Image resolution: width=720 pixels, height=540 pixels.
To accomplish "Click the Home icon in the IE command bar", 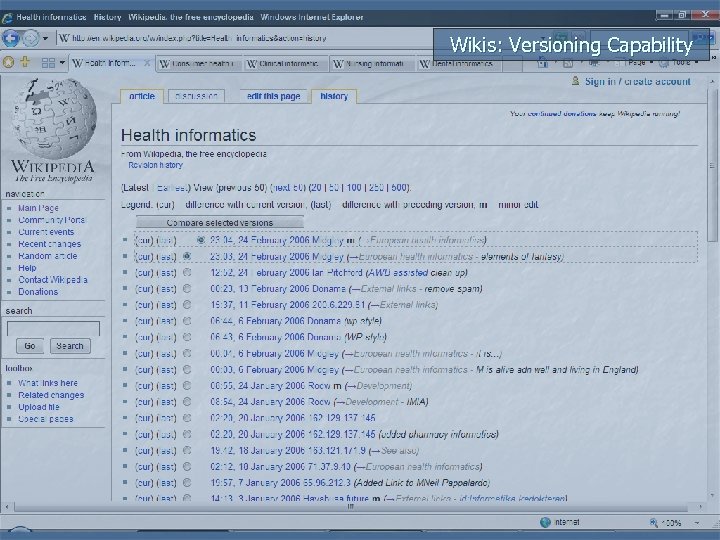I will tap(543, 63).
